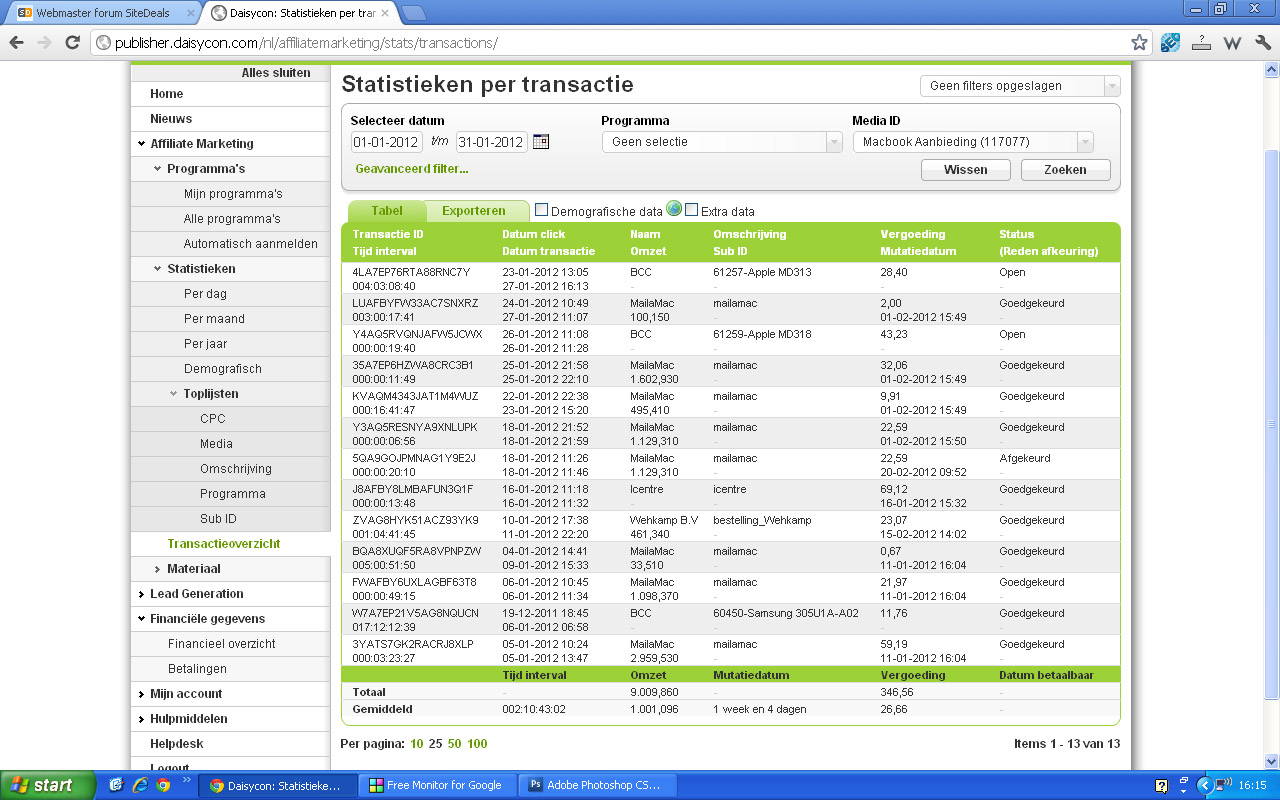Collapse the Programma's submenu
Viewport: 1280px width, 800px height.
coord(158,169)
